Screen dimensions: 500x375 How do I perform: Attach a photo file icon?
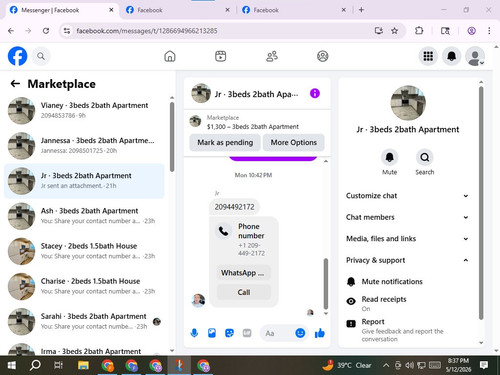(x=212, y=333)
